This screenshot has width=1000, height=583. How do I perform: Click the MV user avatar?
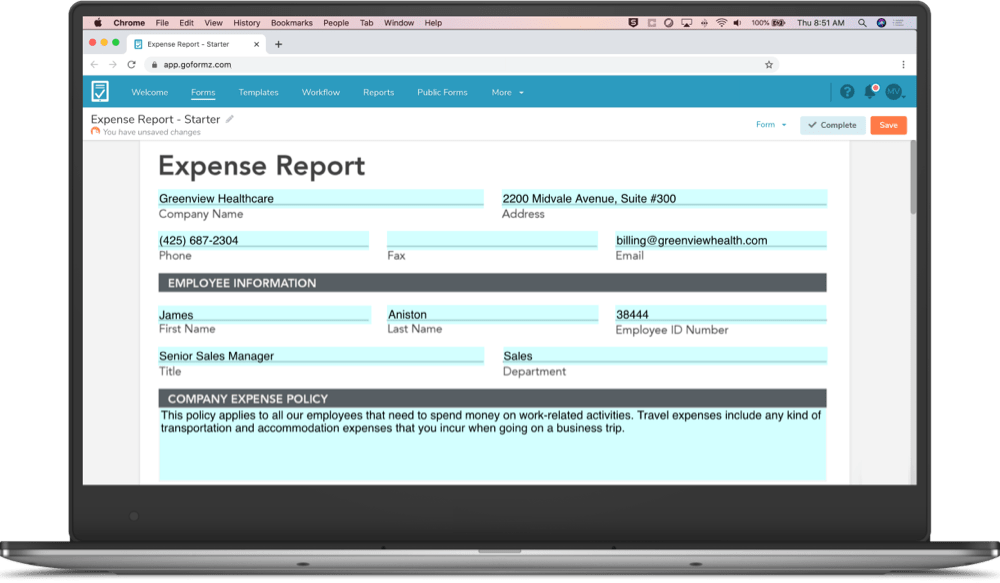(893, 91)
